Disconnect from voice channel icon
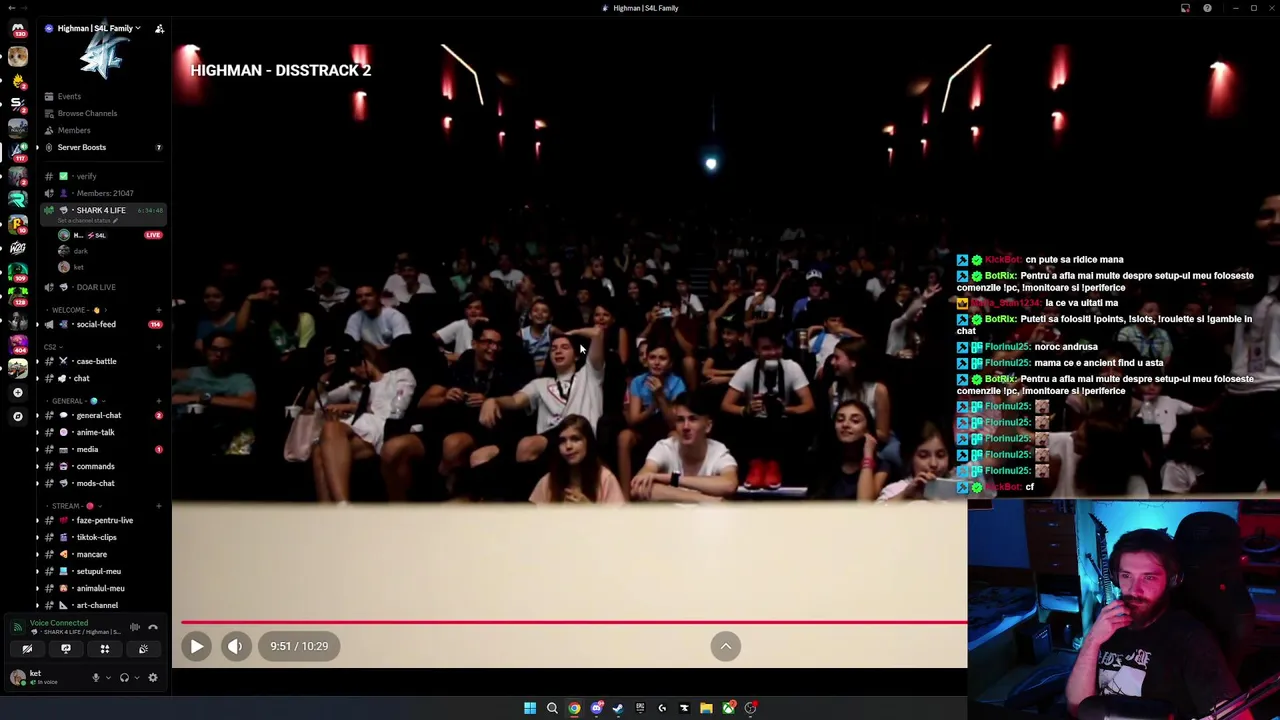This screenshot has width=1280, height=720. click(x=153, y=627)
